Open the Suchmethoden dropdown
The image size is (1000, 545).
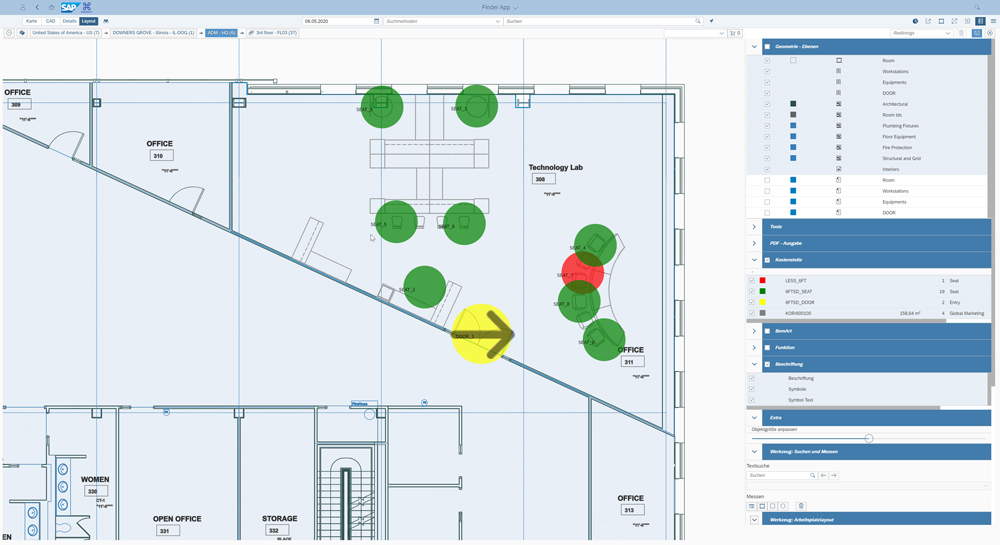point(443,21)
